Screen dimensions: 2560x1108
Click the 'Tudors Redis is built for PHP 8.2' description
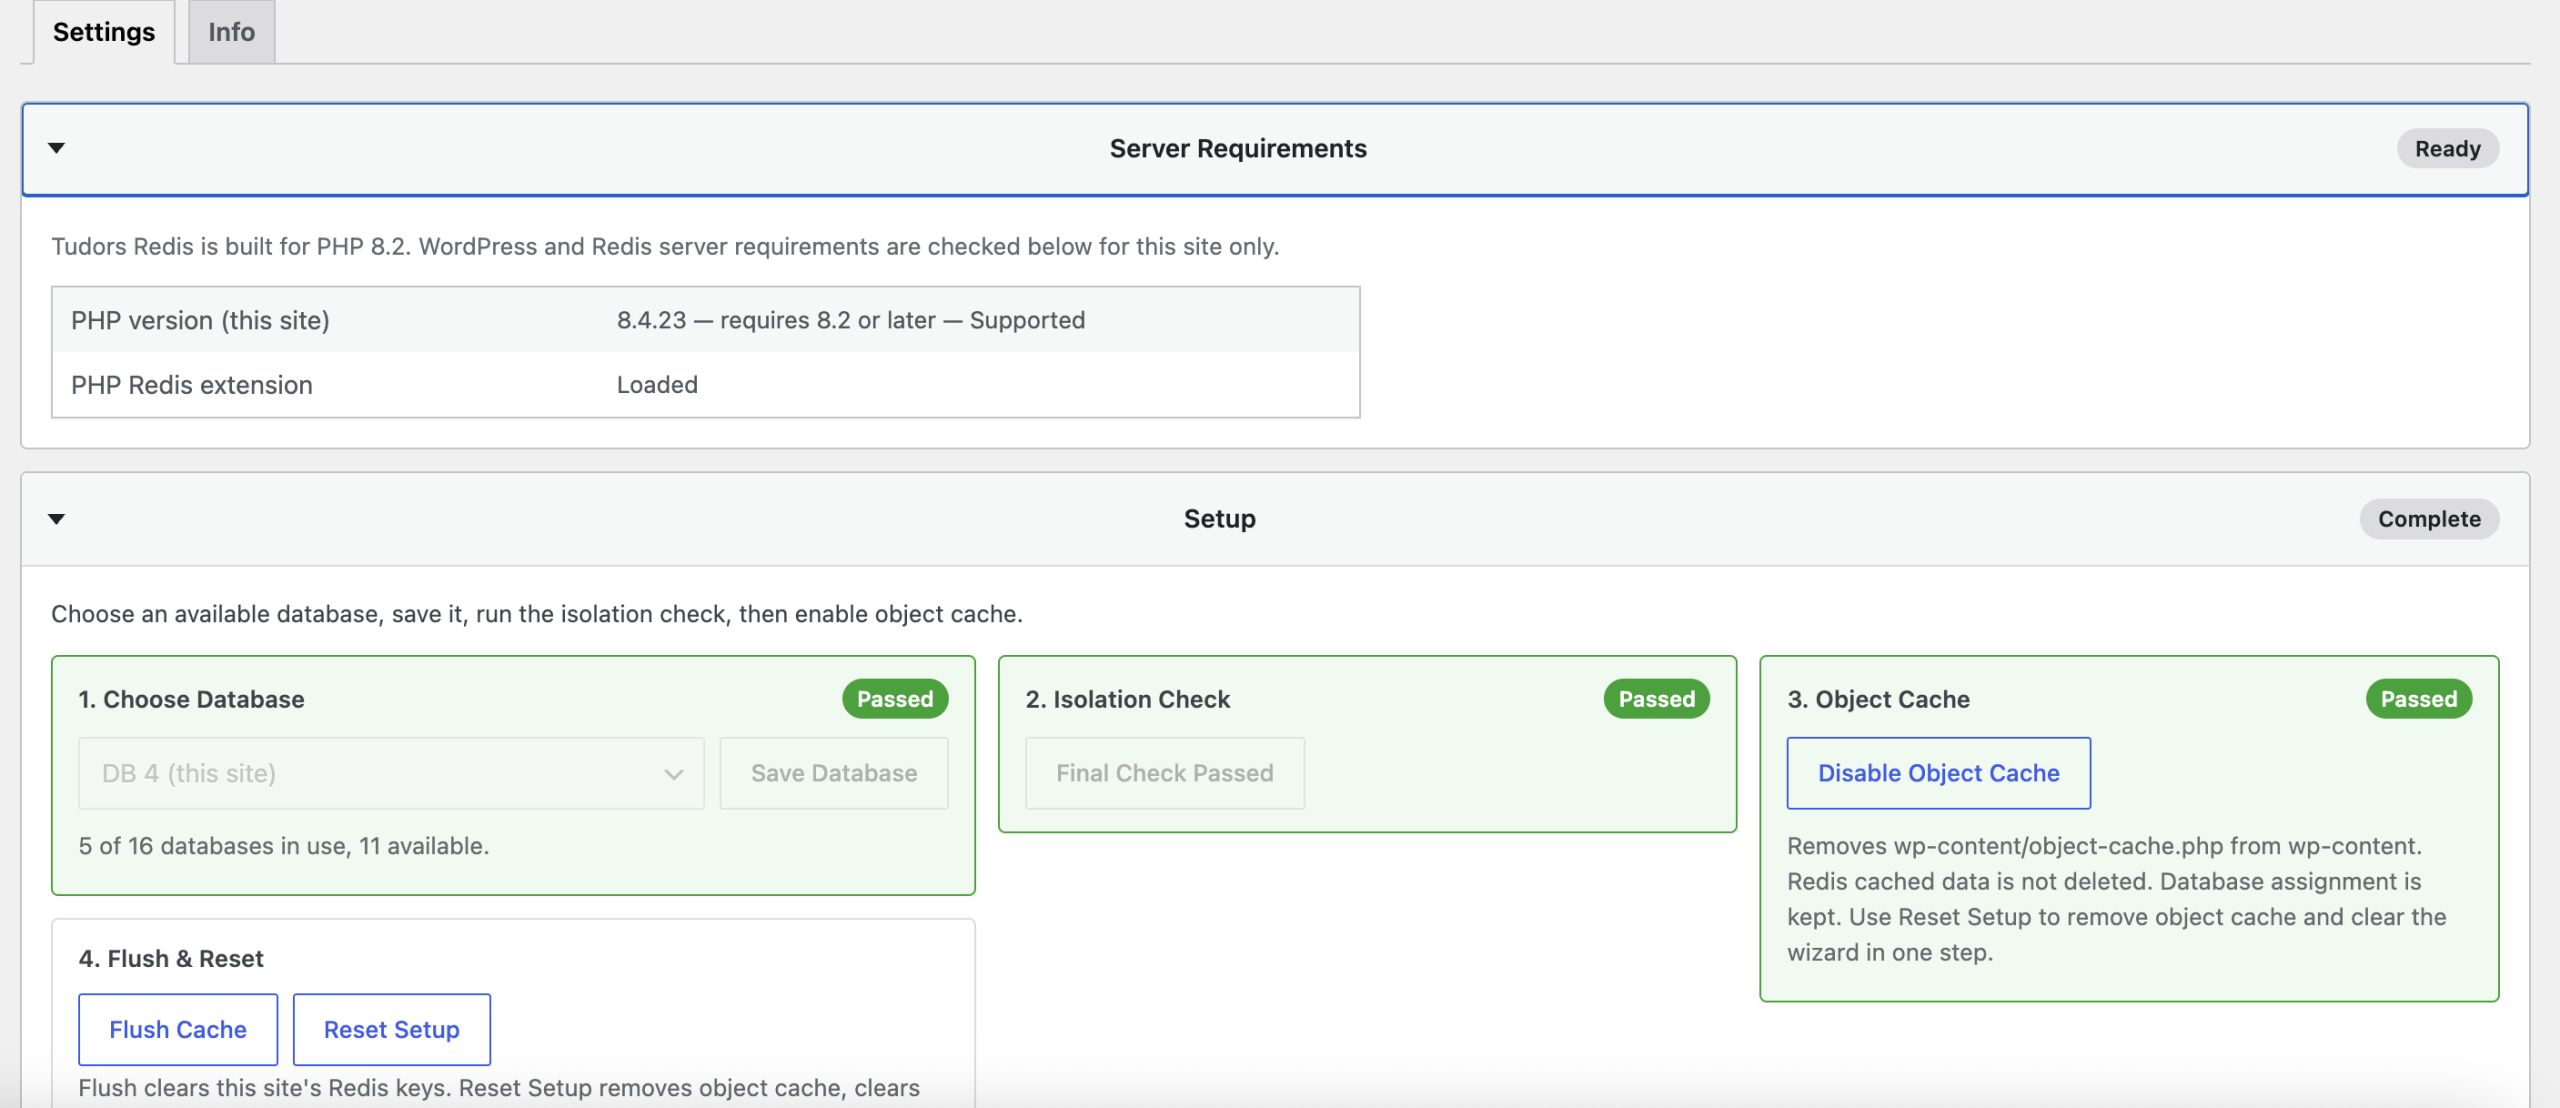665,246
